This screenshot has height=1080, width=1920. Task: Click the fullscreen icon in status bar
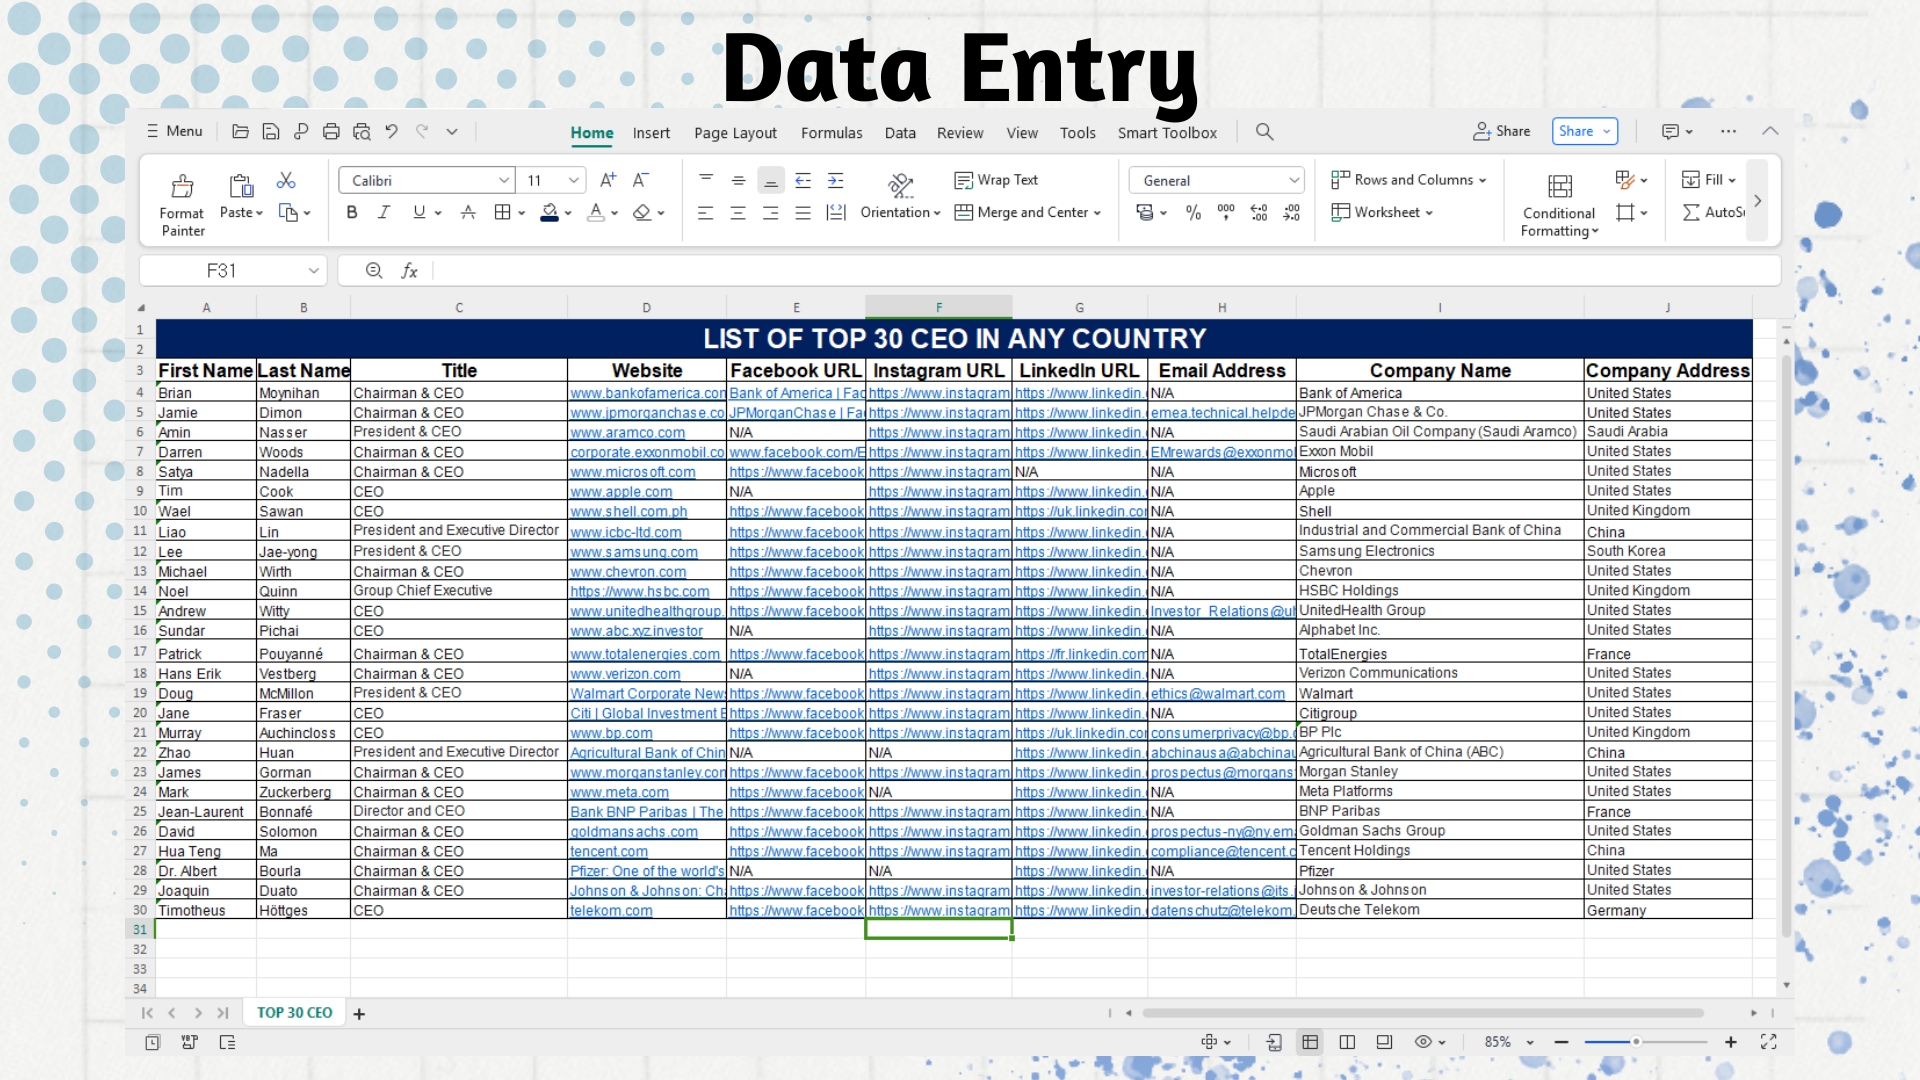pyautogui.click(x=1768, y=1042)
